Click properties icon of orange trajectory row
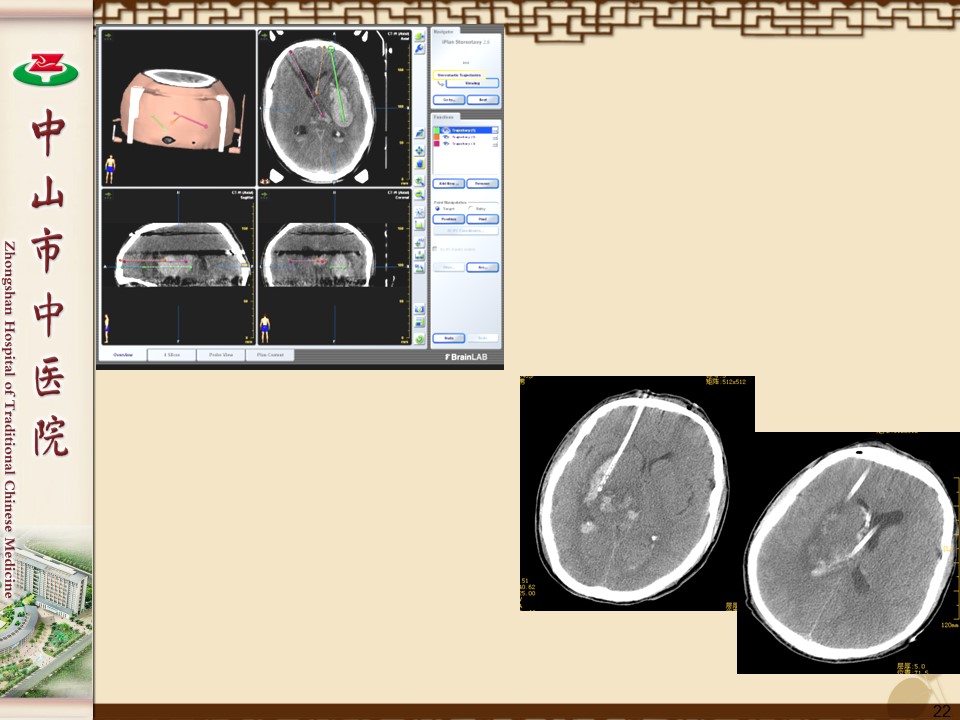 (x=495, y=137)
